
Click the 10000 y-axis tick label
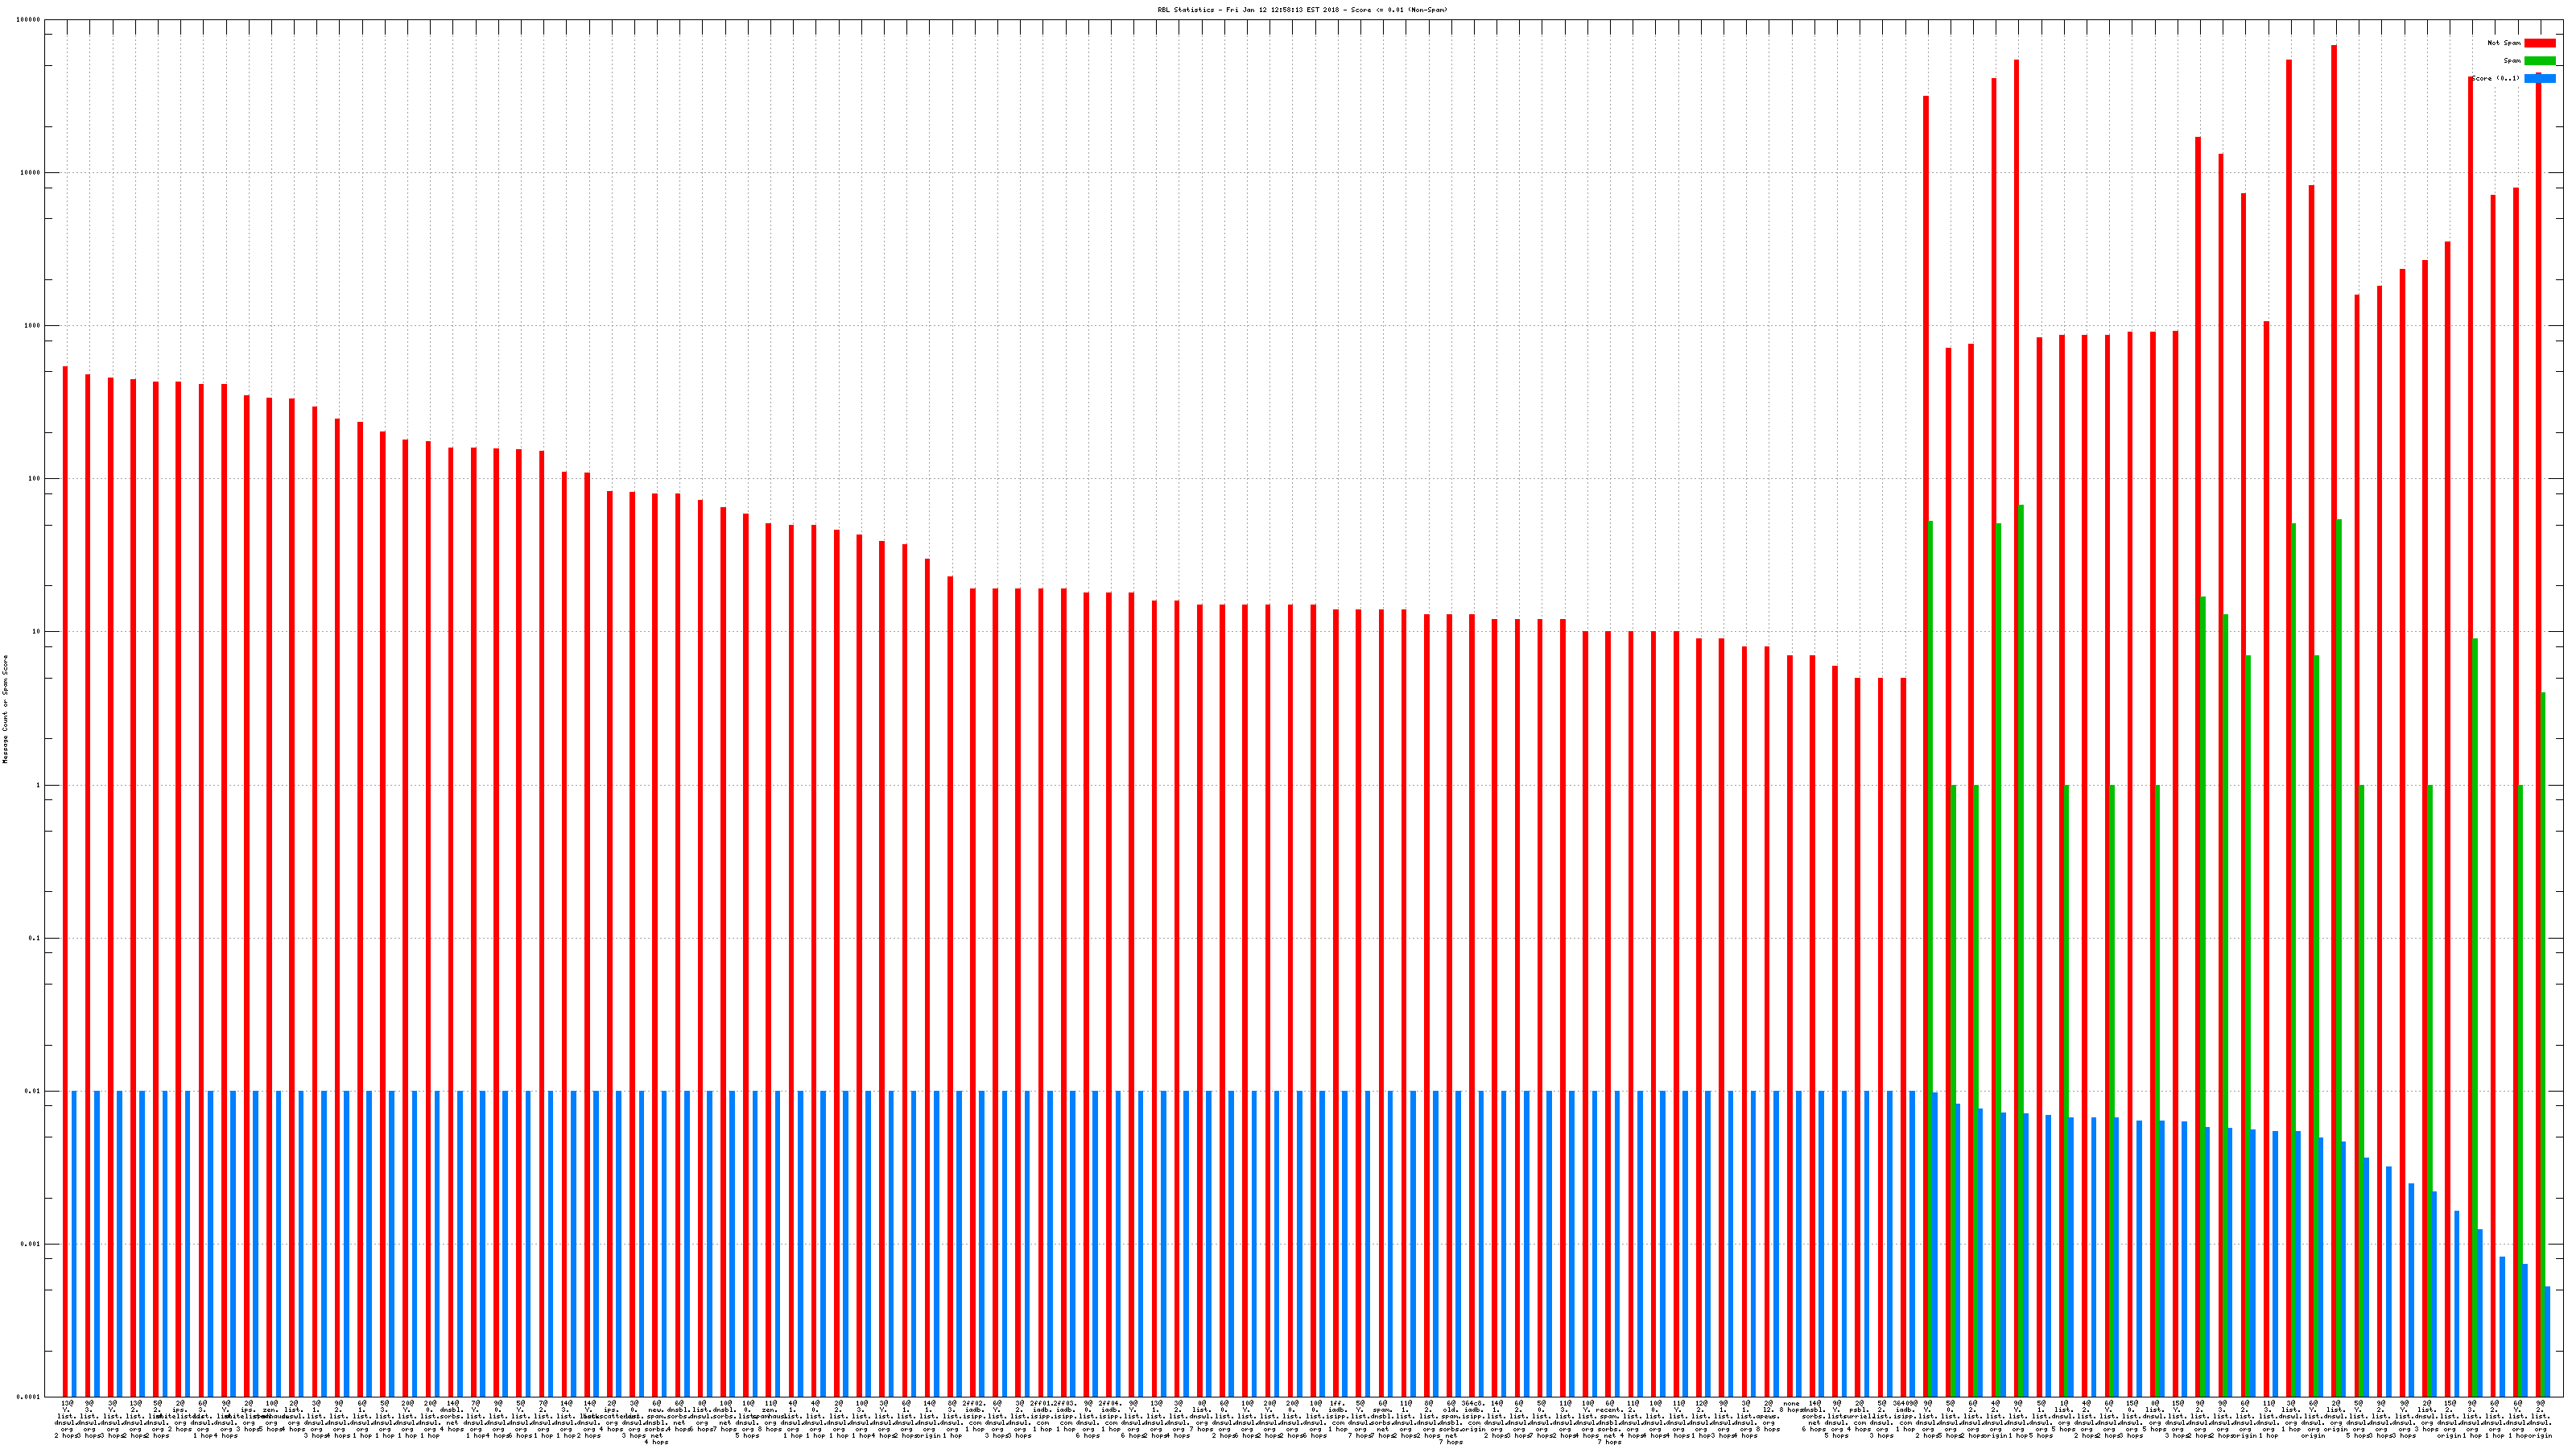point(31,173)
